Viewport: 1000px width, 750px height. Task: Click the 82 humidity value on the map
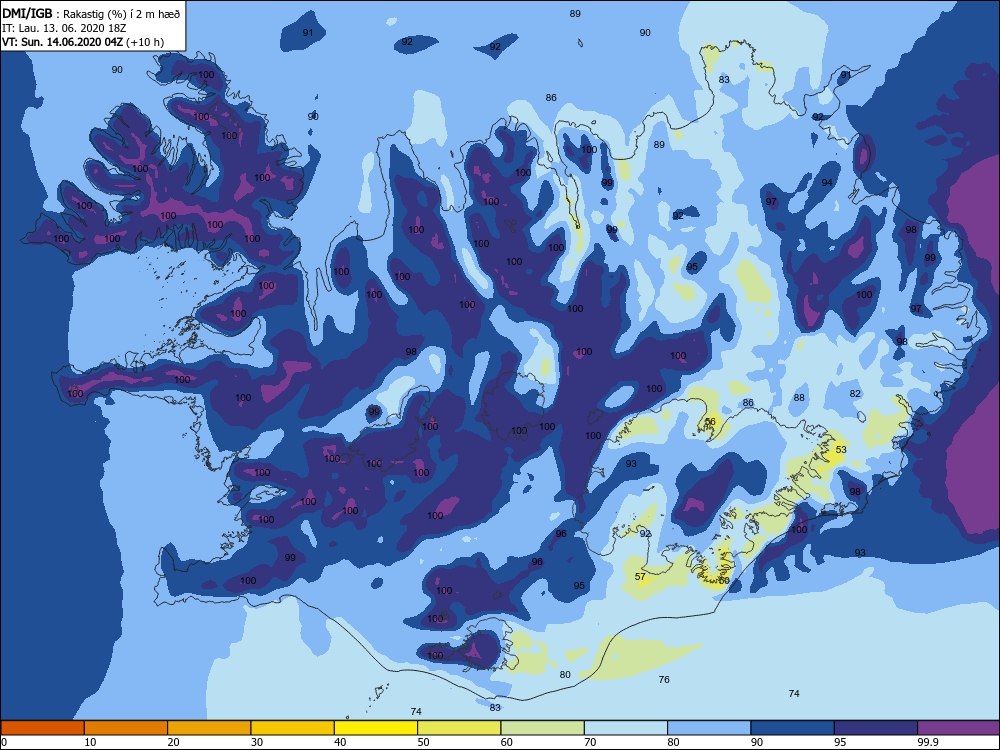[x=855, y=393]
